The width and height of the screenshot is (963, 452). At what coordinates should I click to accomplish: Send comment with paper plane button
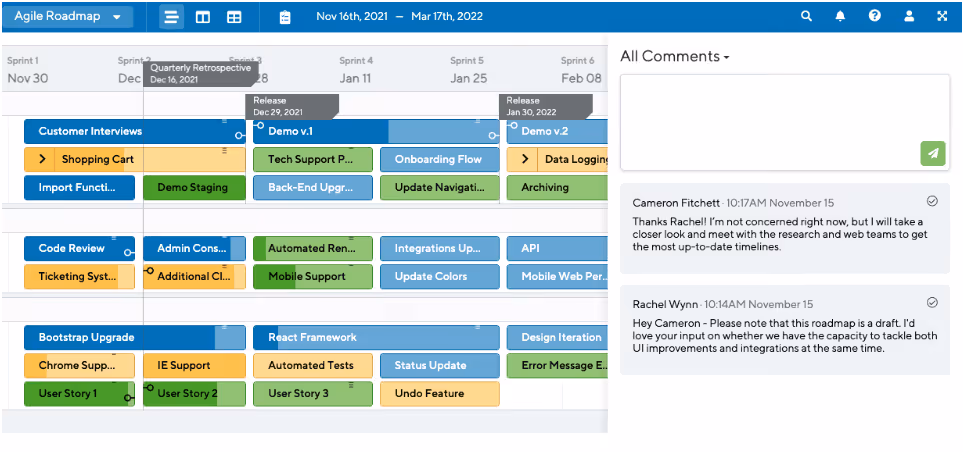click(933, 154)
